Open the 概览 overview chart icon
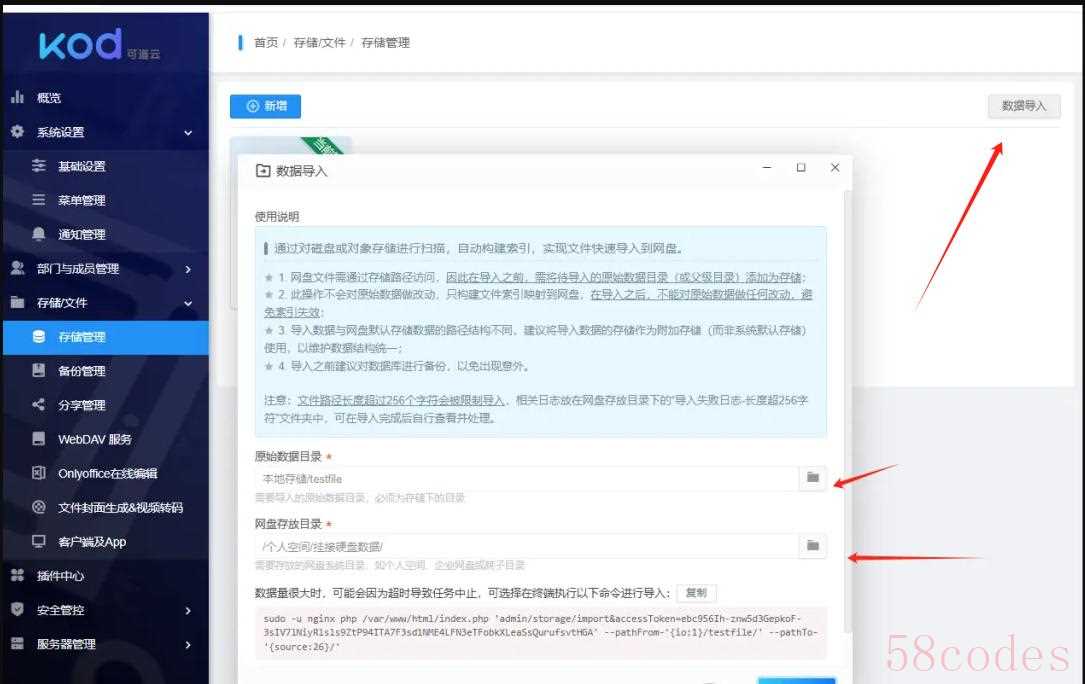 17,97
